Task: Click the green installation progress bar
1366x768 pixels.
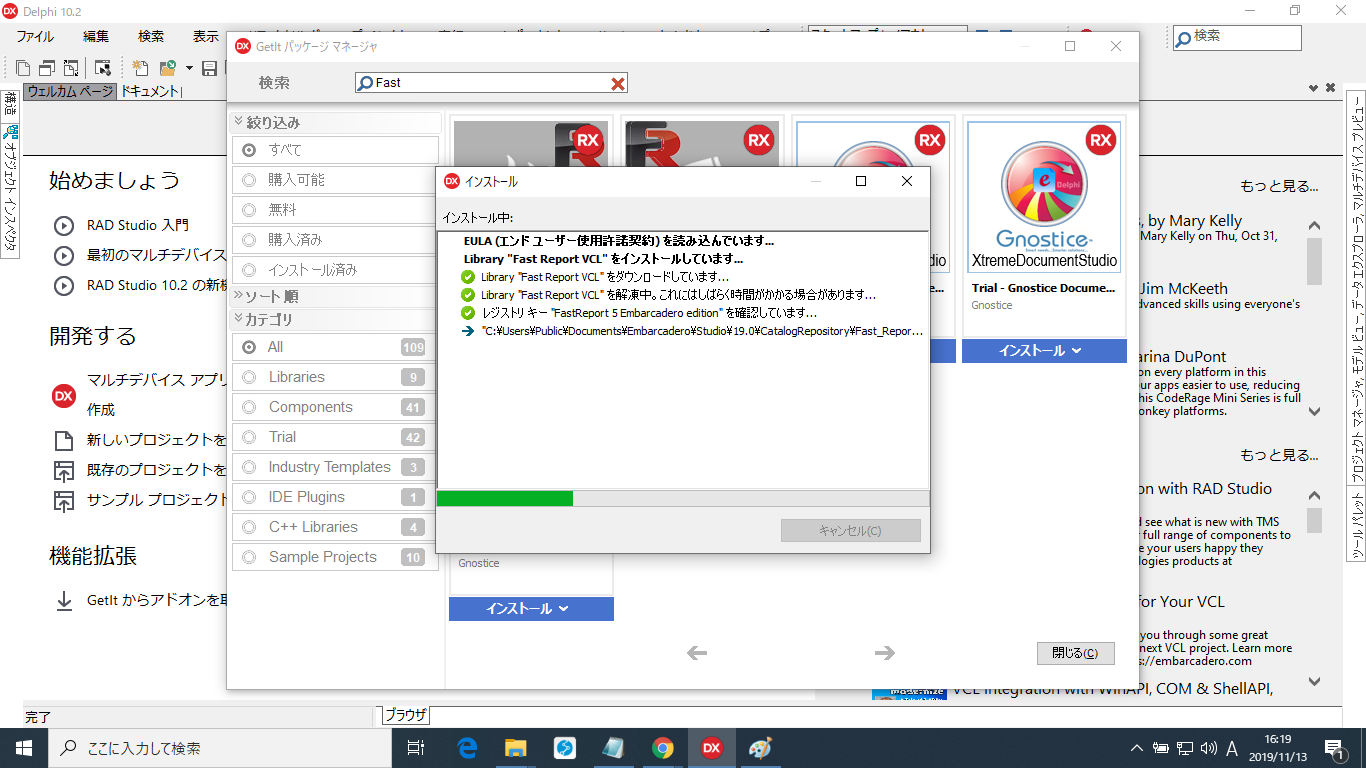Action: click(x=505, y=498)
